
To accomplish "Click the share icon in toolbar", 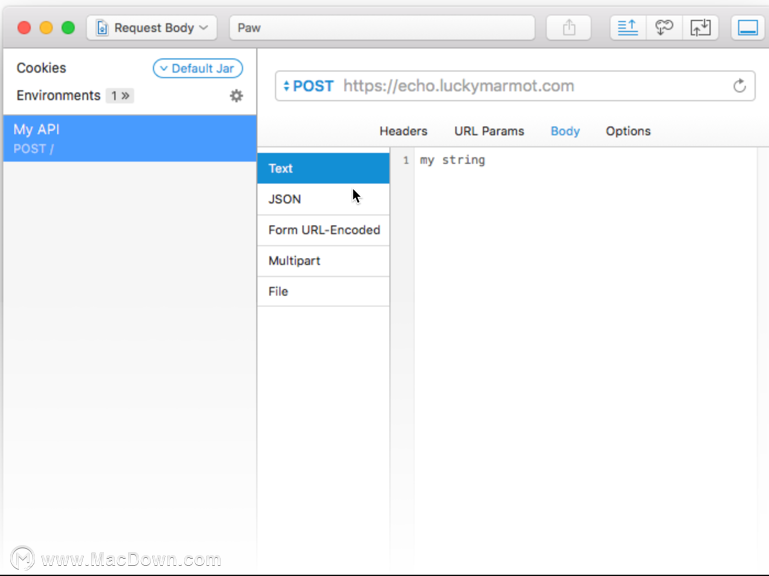I will (569, 27).
